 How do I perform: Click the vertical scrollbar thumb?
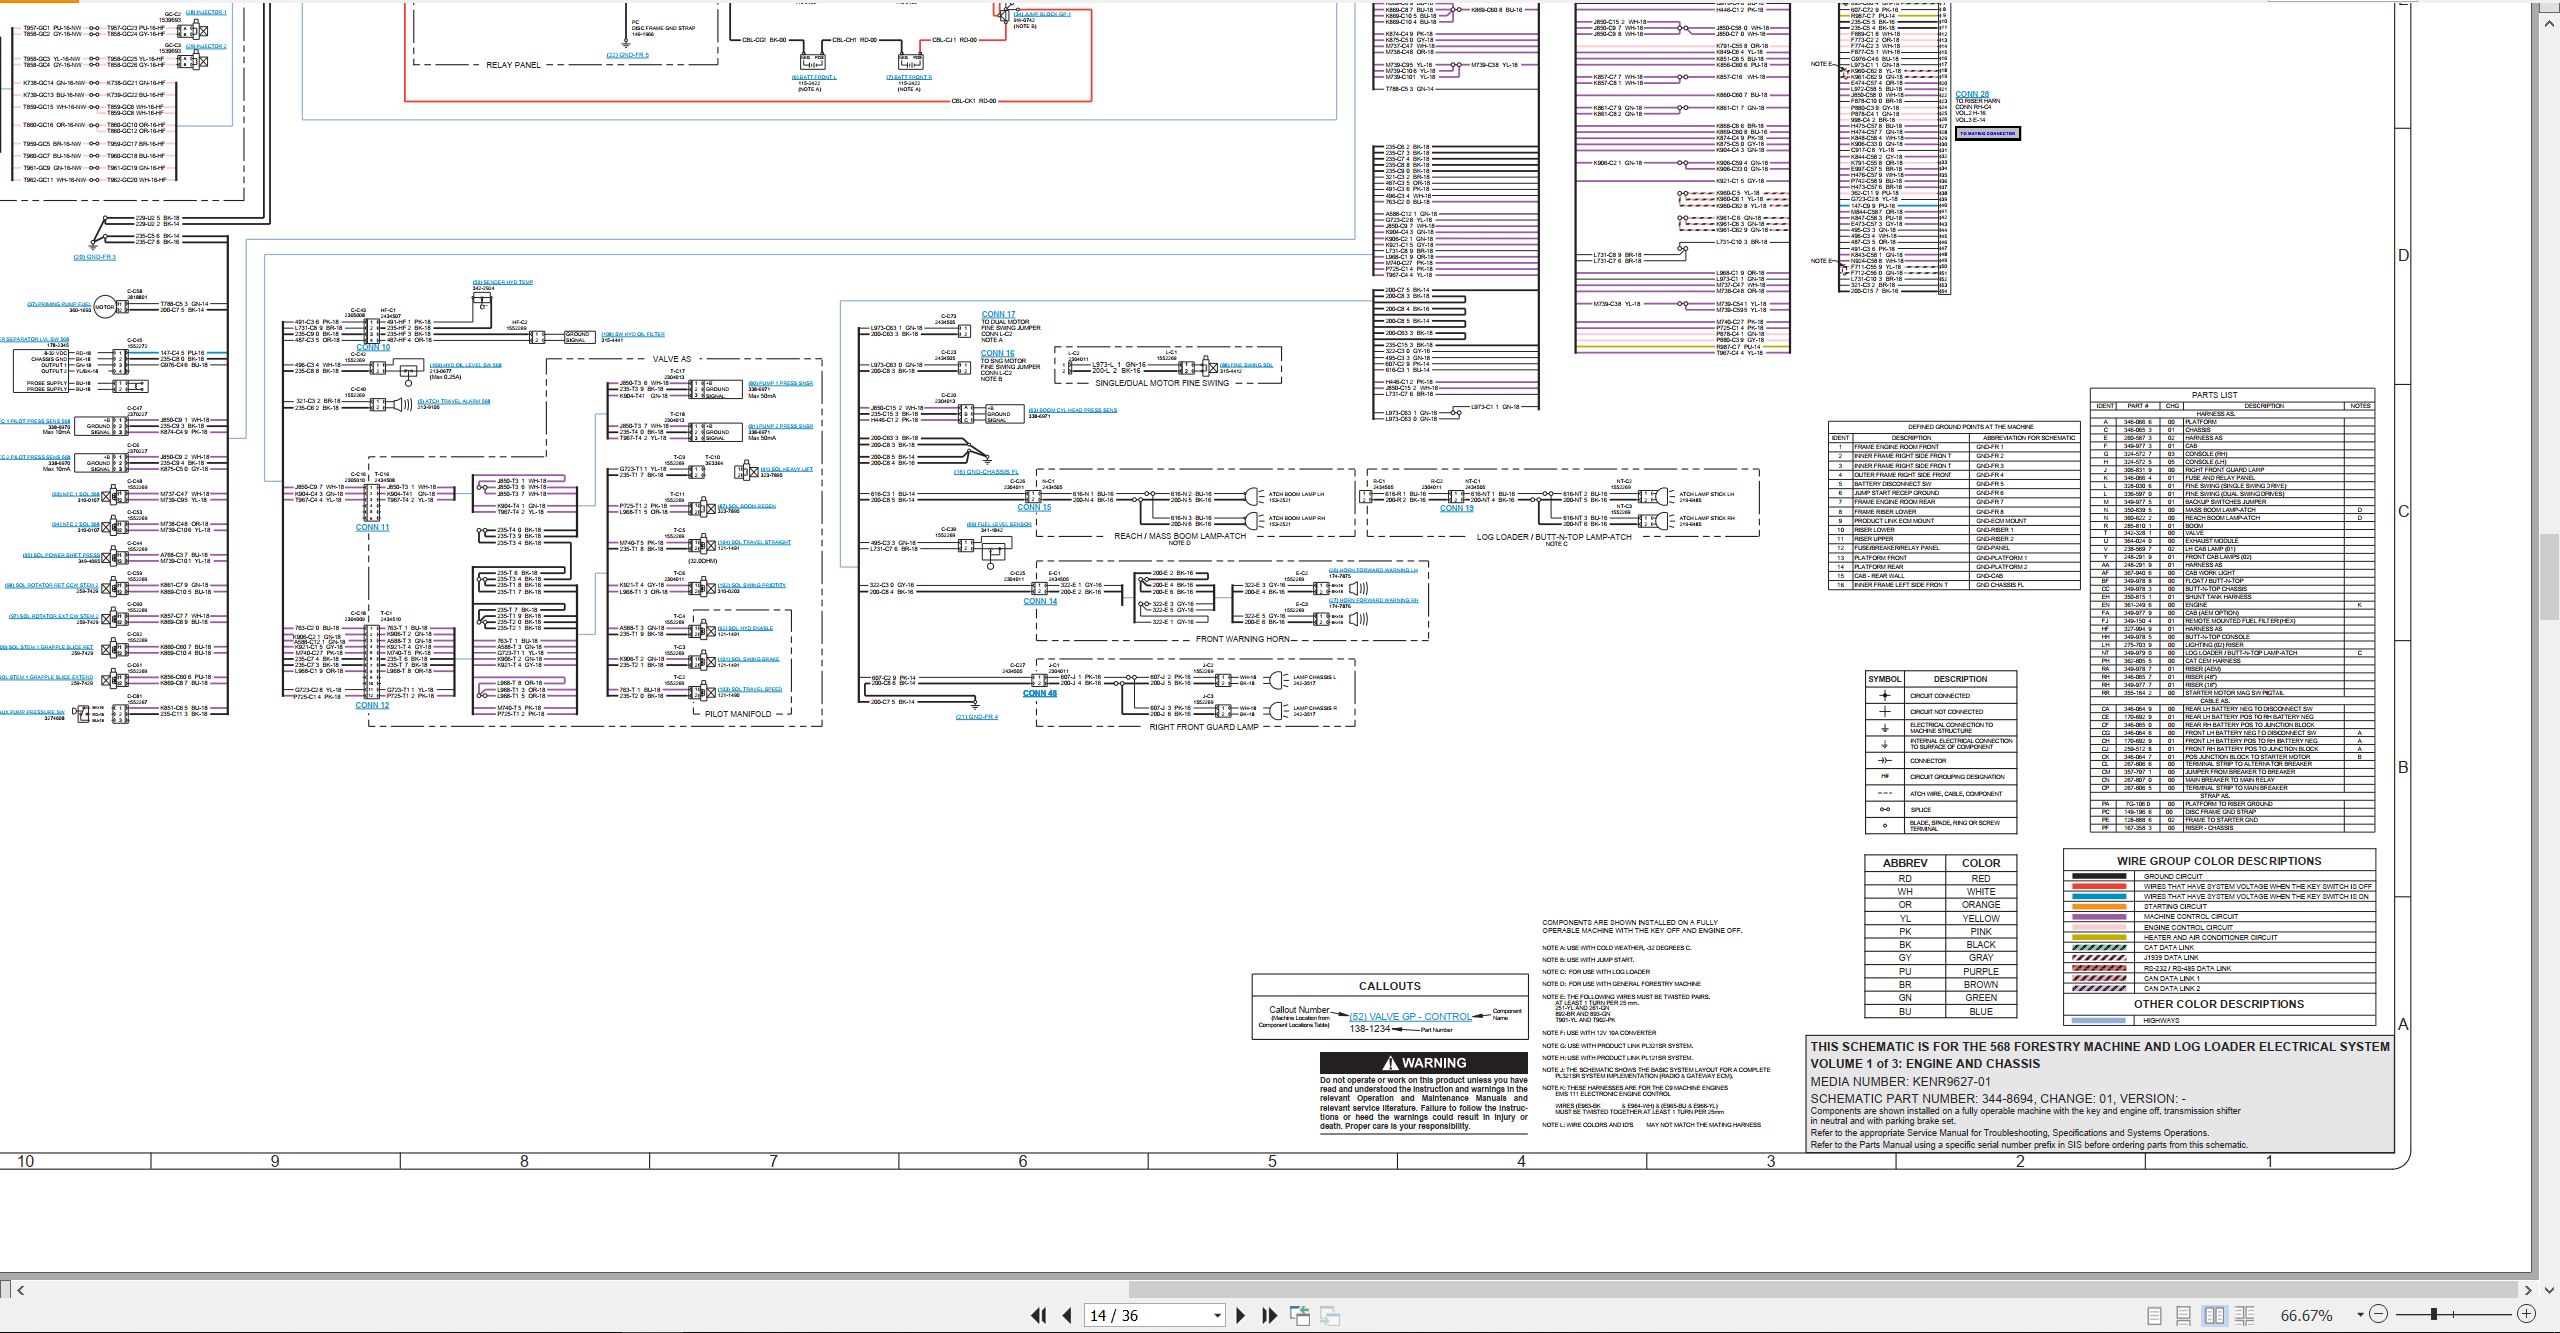coord(2550,579)
